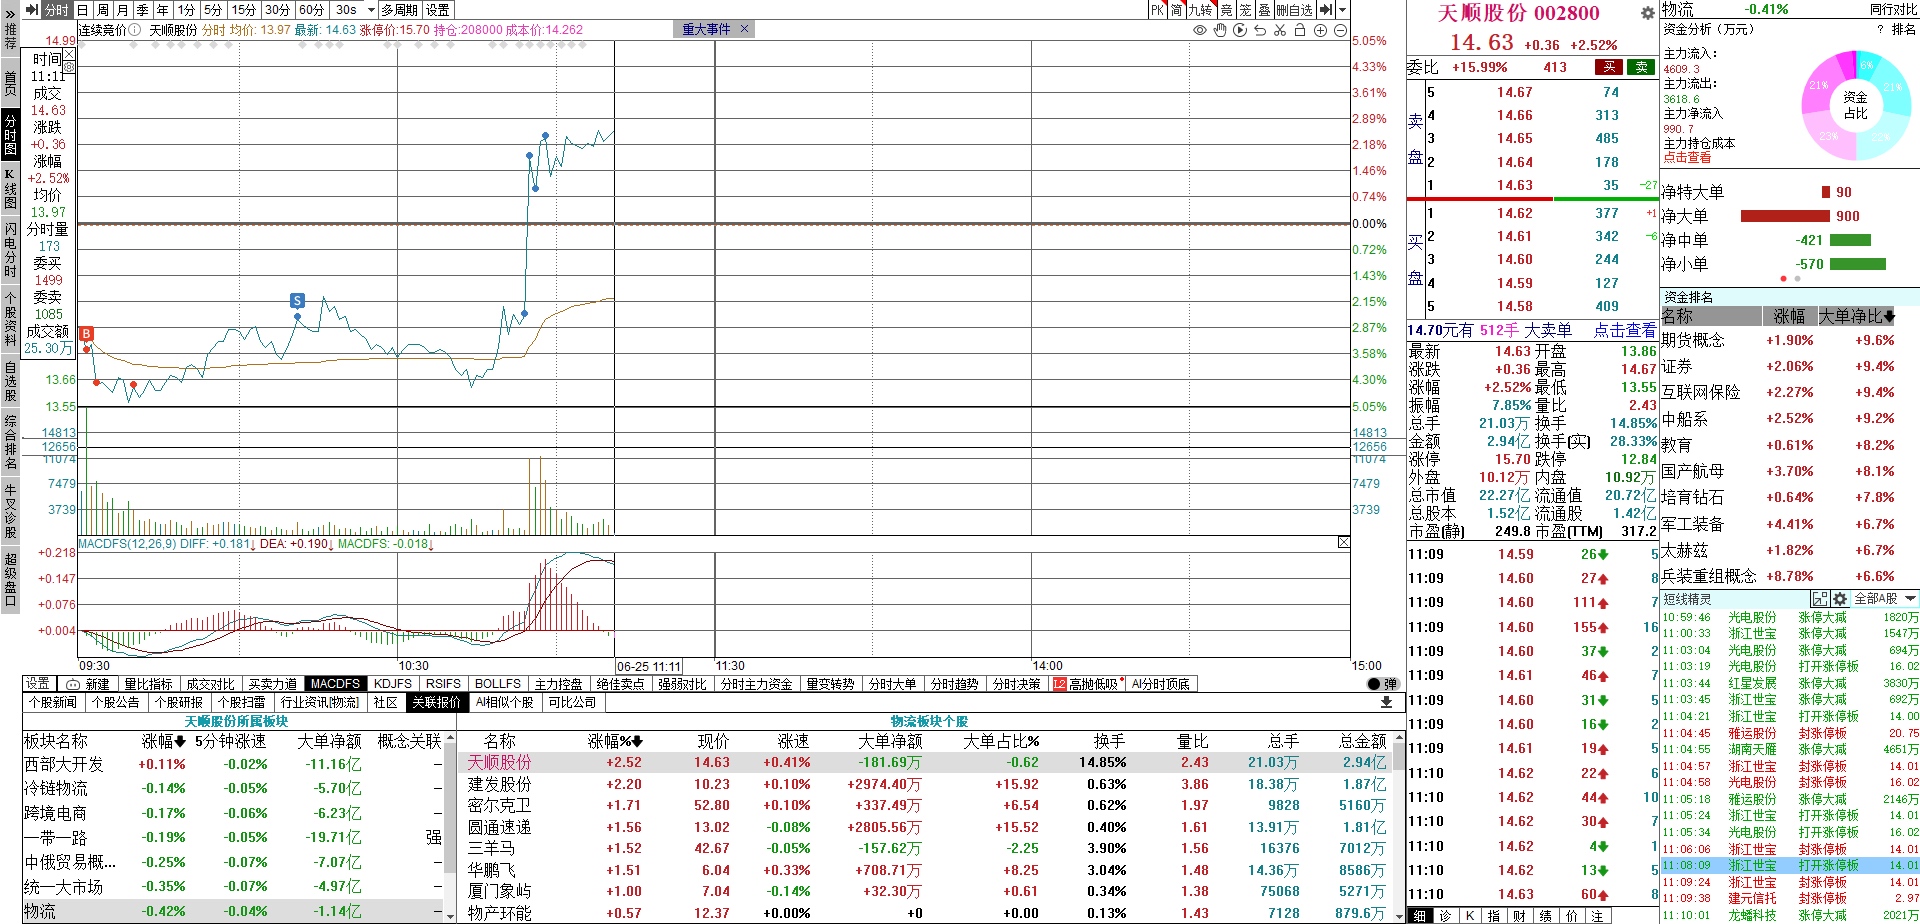Viewport: 1920px width, 924px height.
Task: Toggle the 弹 popup switch
Action: pyautogui.click(x=1383, y=684)
